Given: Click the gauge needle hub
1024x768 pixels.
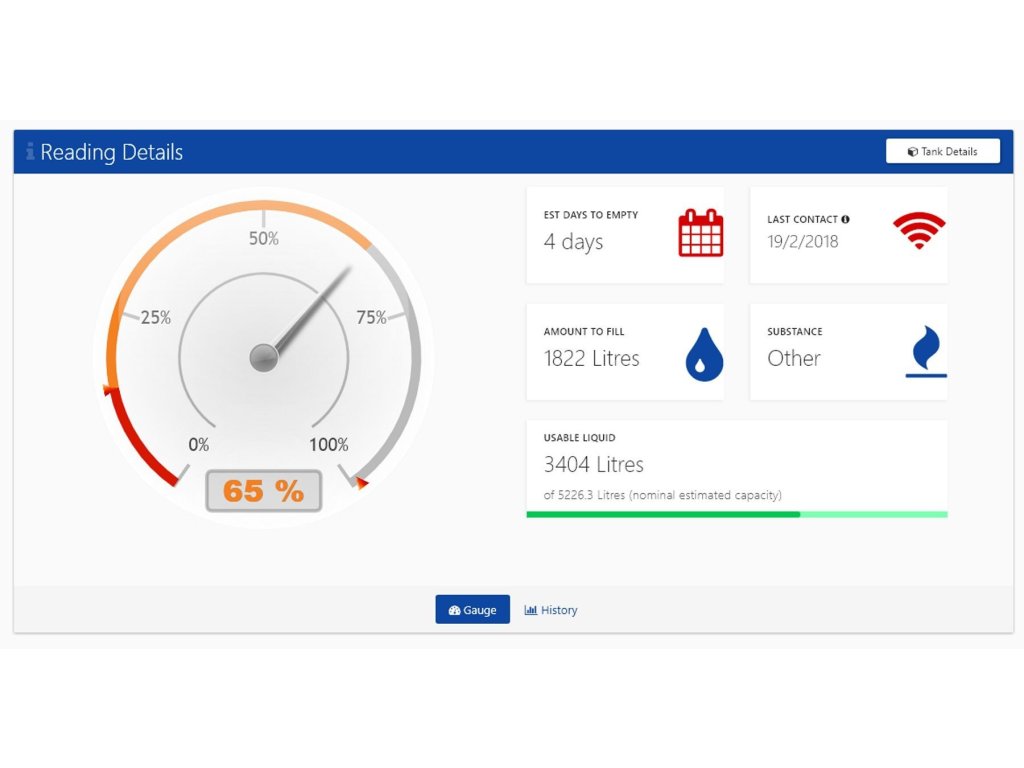Looking at the screenshot, I should [x=264, y=358].
